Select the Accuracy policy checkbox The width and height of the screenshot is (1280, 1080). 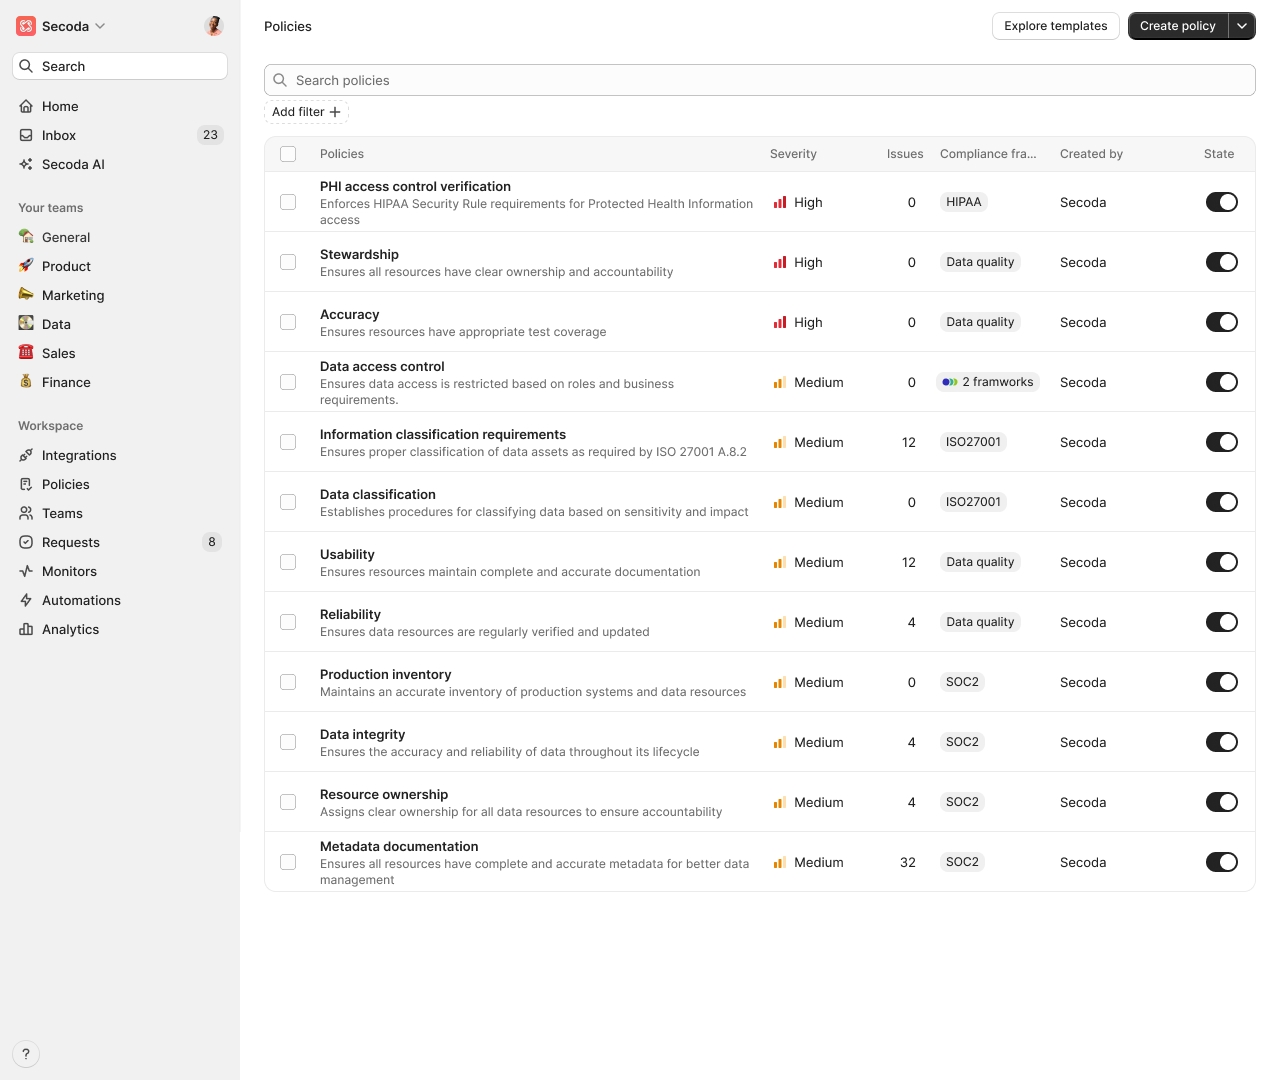(x=288, y=322)
